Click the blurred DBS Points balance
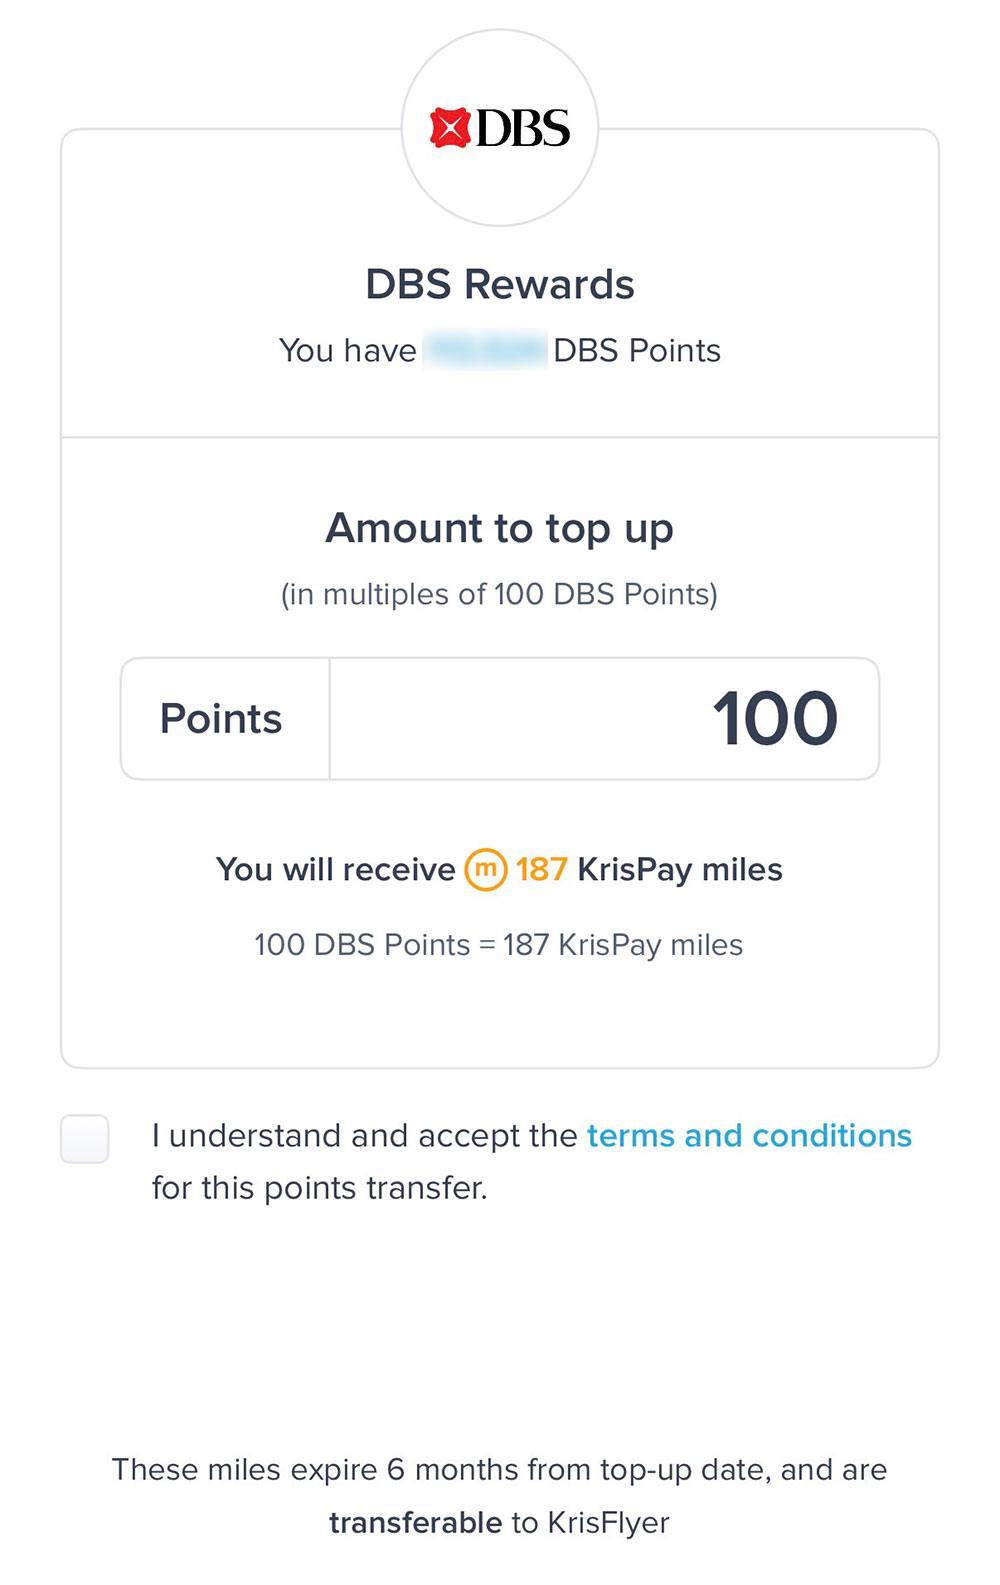 pos(485,351)
